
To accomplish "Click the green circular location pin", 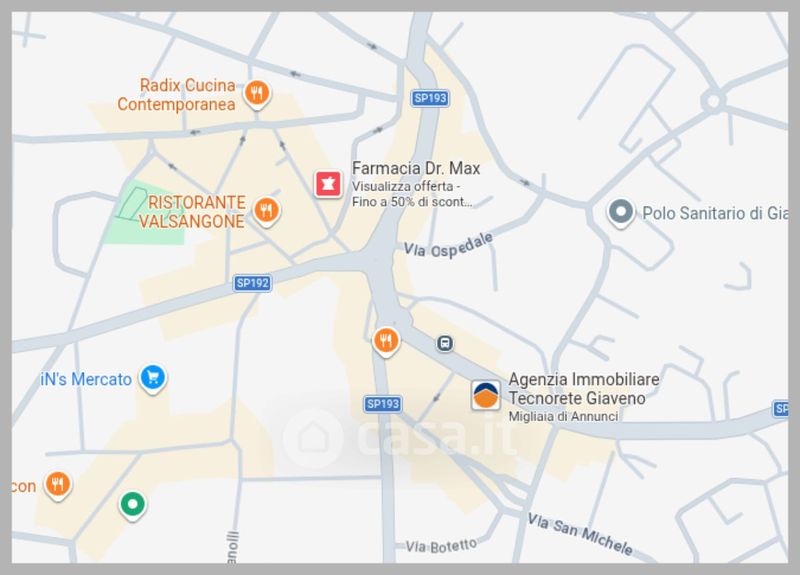I will (133, 505).
